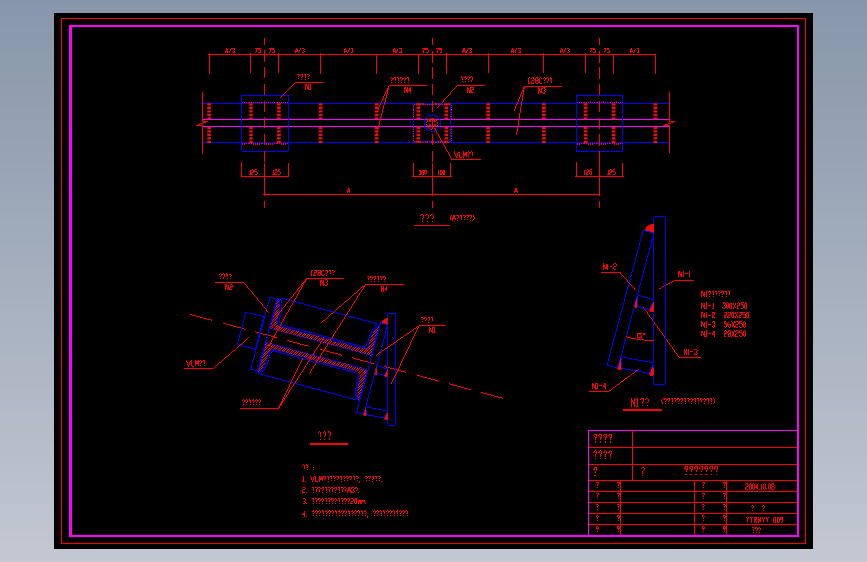Viewport: 867px width, 562px height.
Task: Select the N1?? detail view title
Action: click(640, 403)
